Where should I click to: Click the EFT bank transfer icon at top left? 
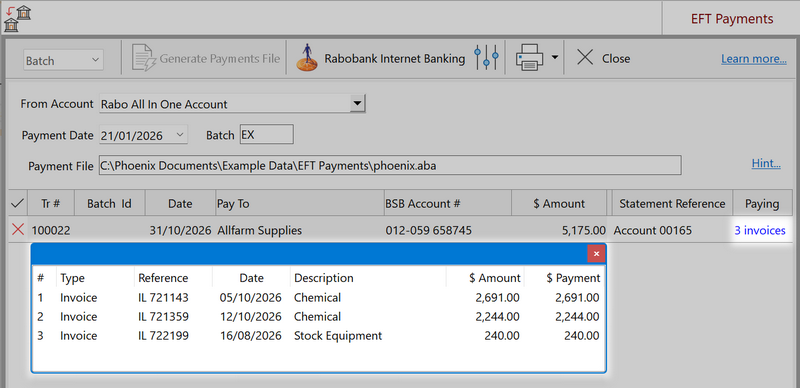(17, 18)
